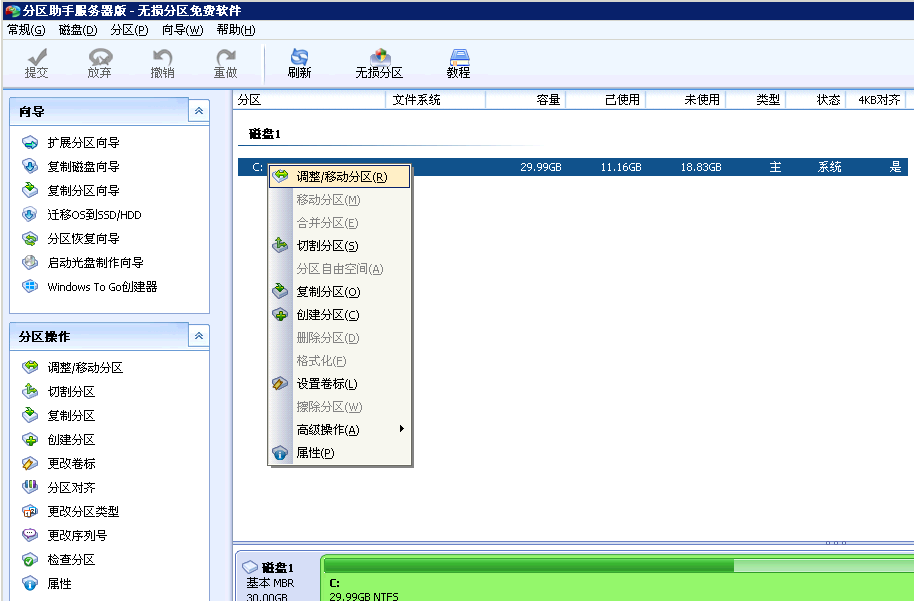Click the 状态 column header
The height and width of the screenshot is (601, 914).
coord(815,100)
